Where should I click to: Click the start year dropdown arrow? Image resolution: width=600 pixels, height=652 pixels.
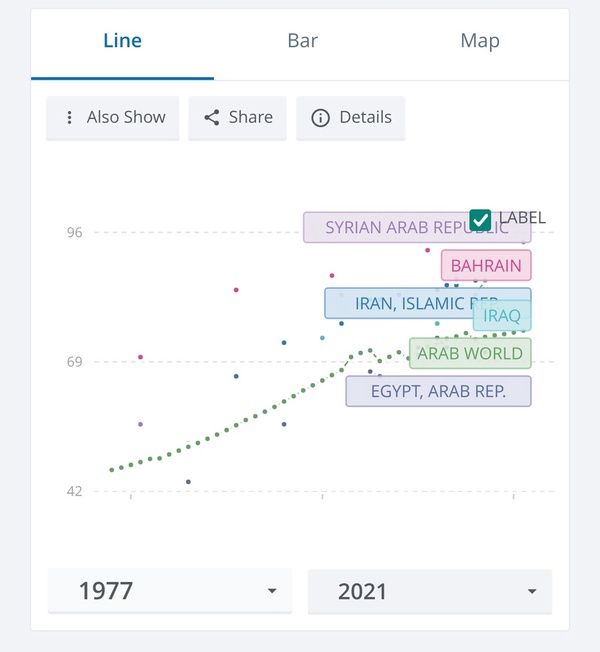(x=272, y=591)
